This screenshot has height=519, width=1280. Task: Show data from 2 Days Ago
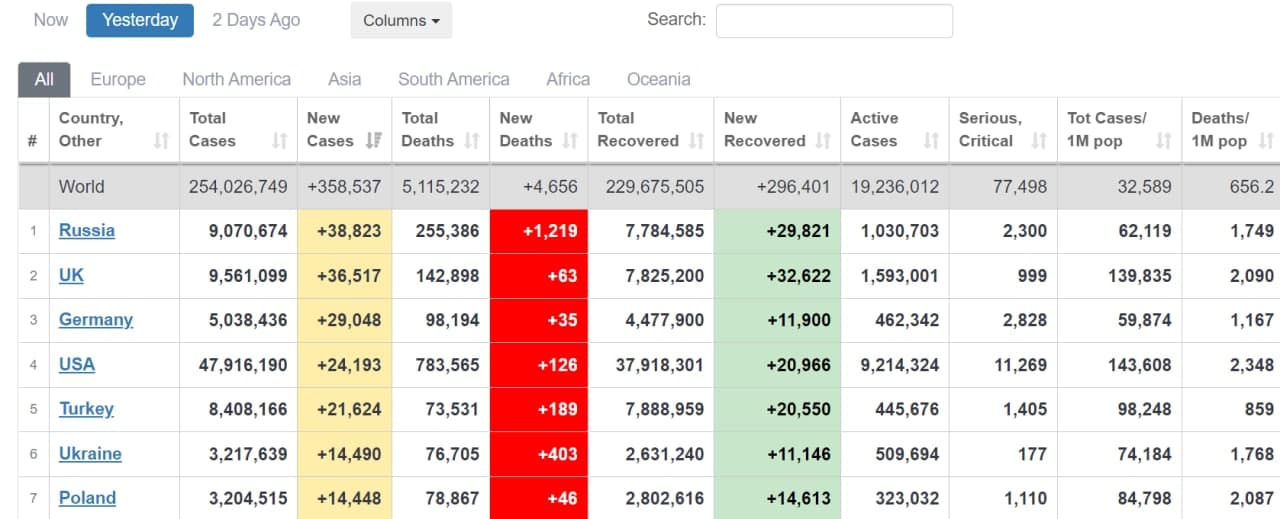point(256,20)
